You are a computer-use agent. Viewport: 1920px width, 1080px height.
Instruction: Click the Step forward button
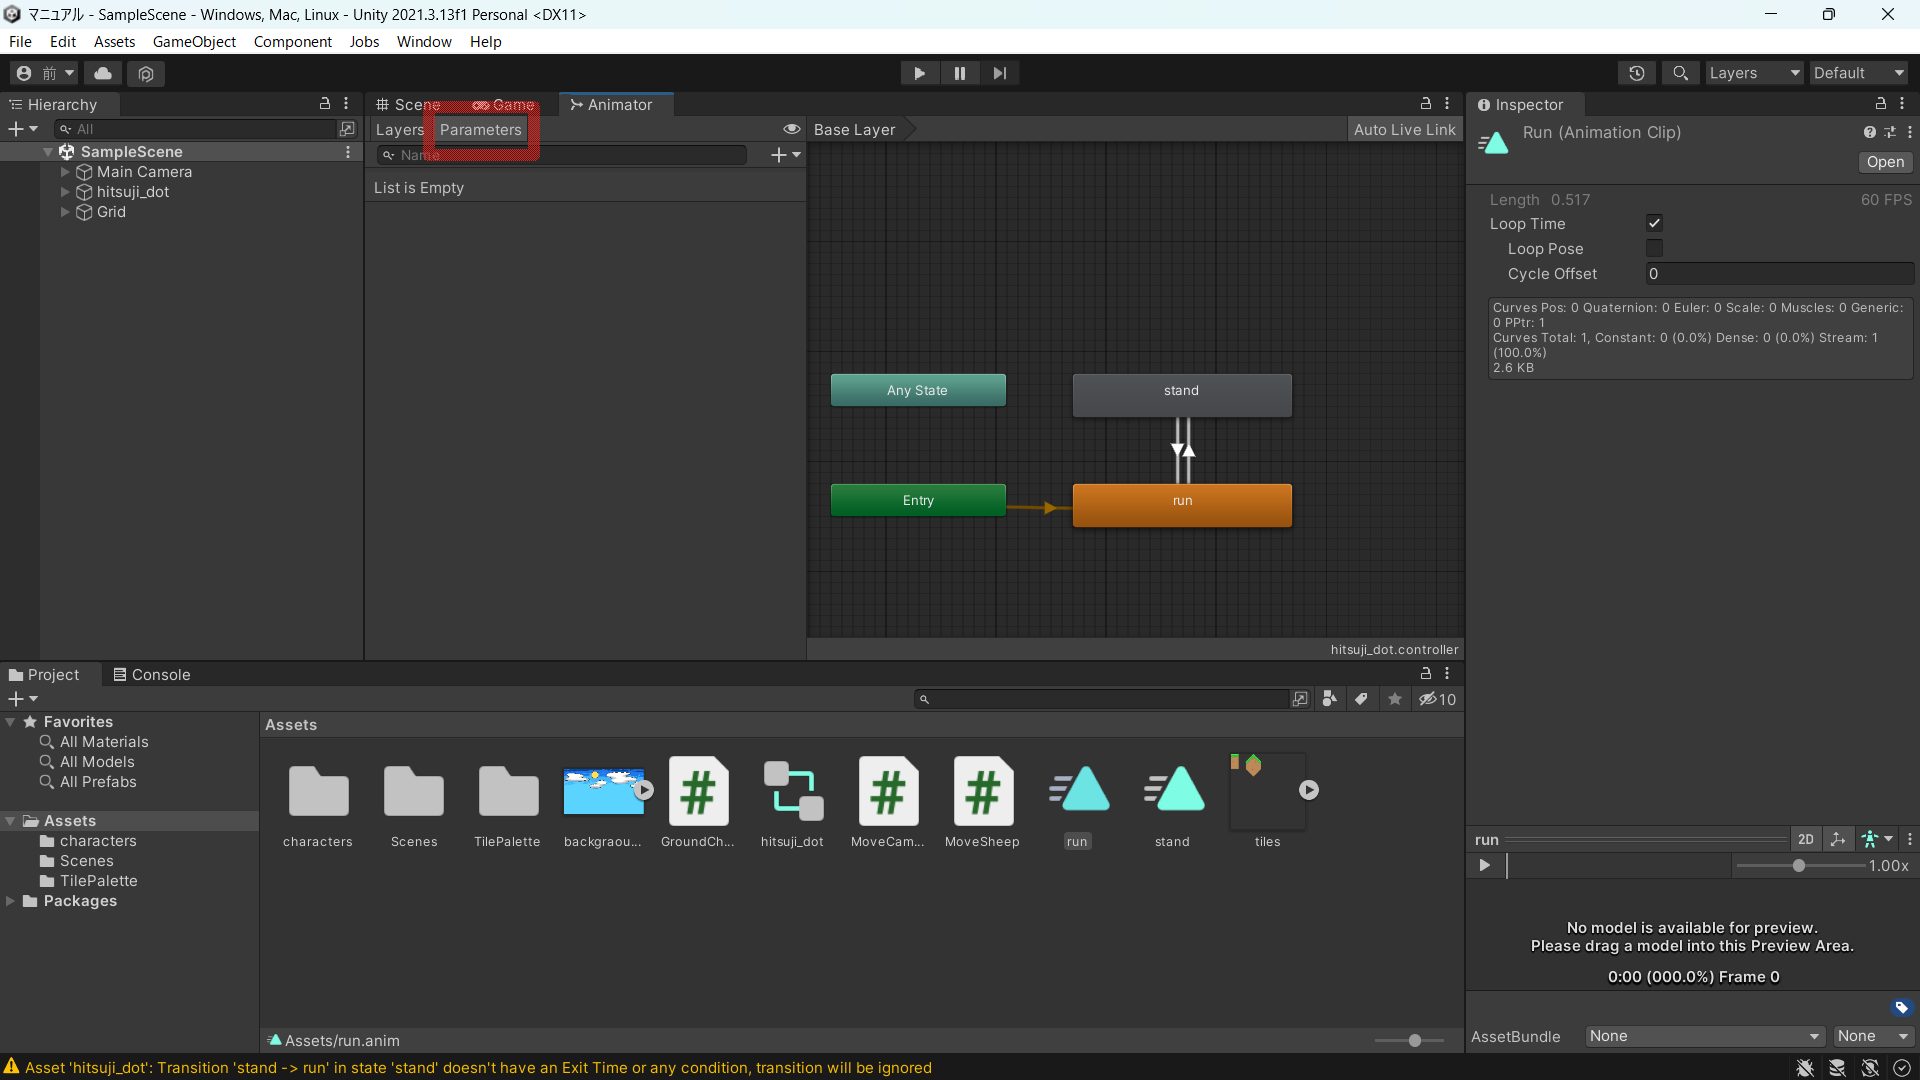(x=999, y=73)
